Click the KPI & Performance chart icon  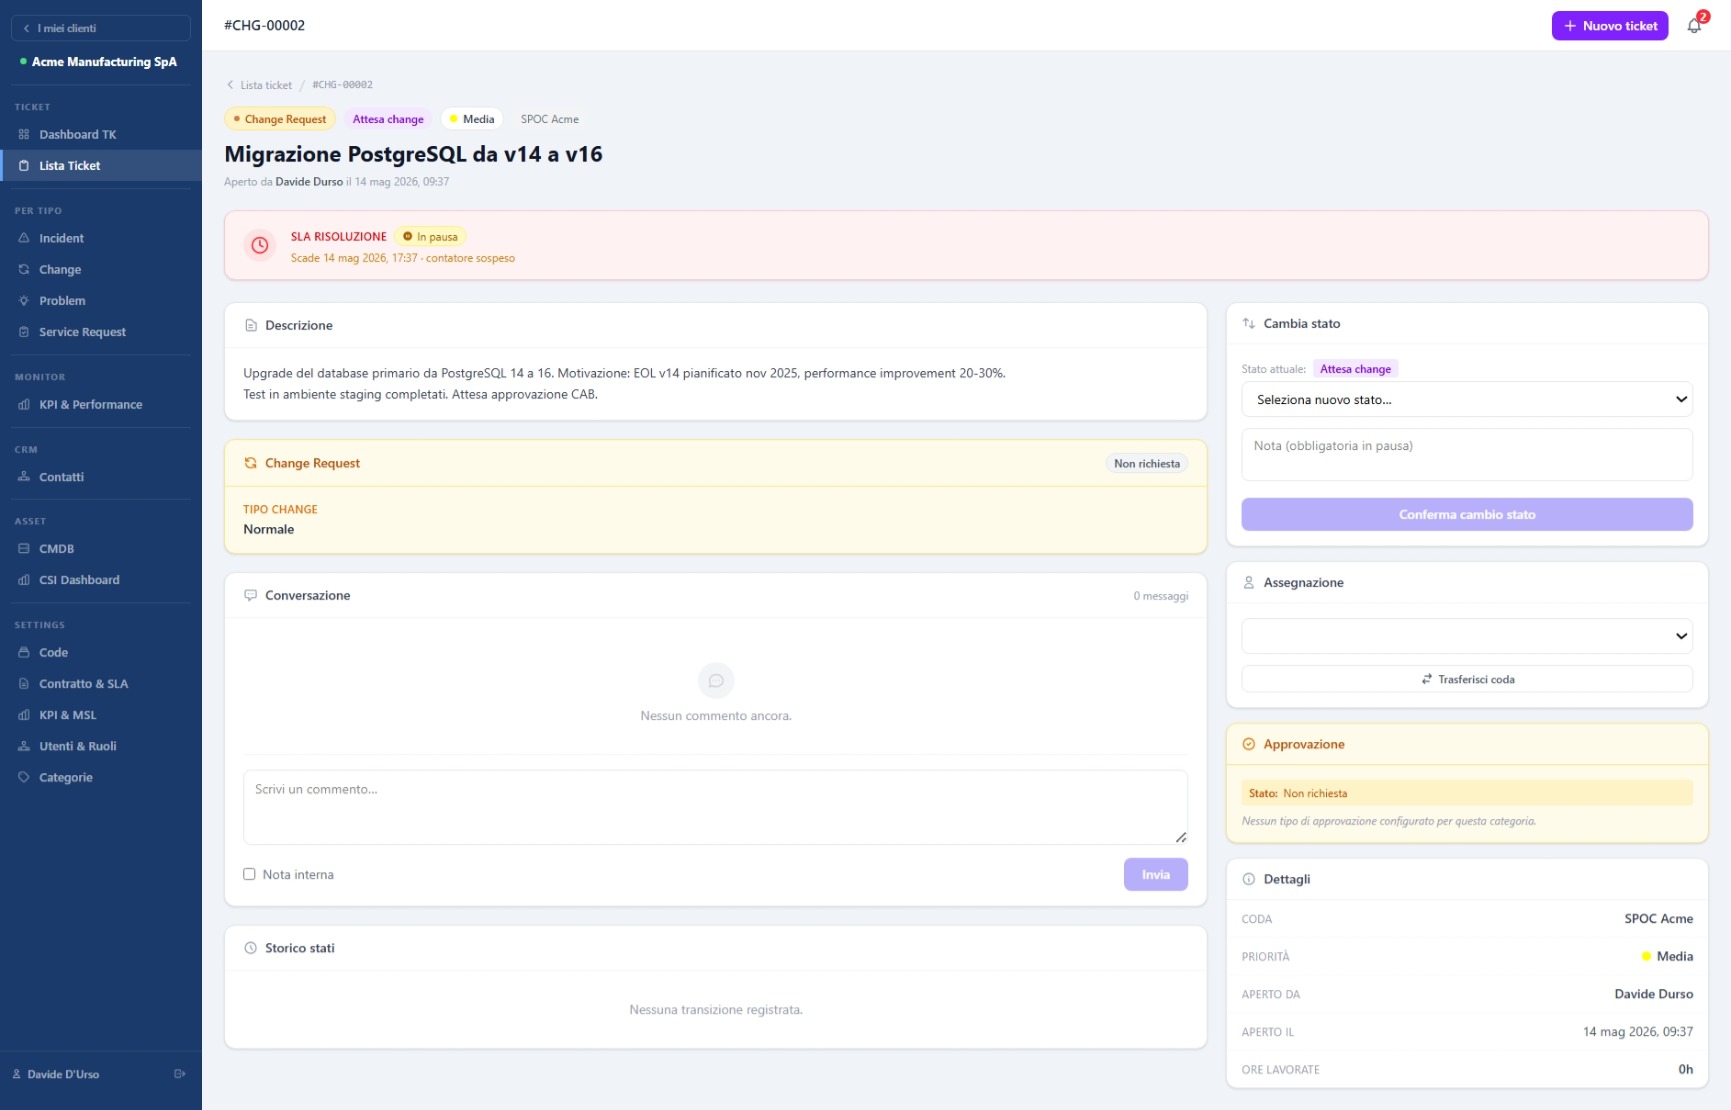[x=24, y=404]
